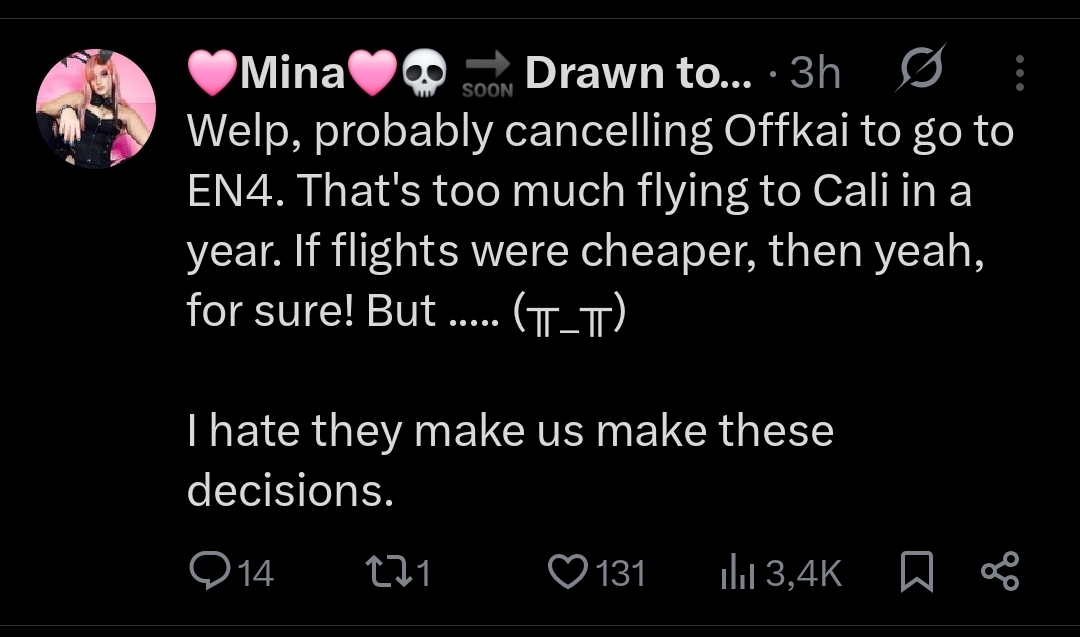Bookmark this post about cancelling Offkai
Screen dimensions: 1080x637
point(916,572)
